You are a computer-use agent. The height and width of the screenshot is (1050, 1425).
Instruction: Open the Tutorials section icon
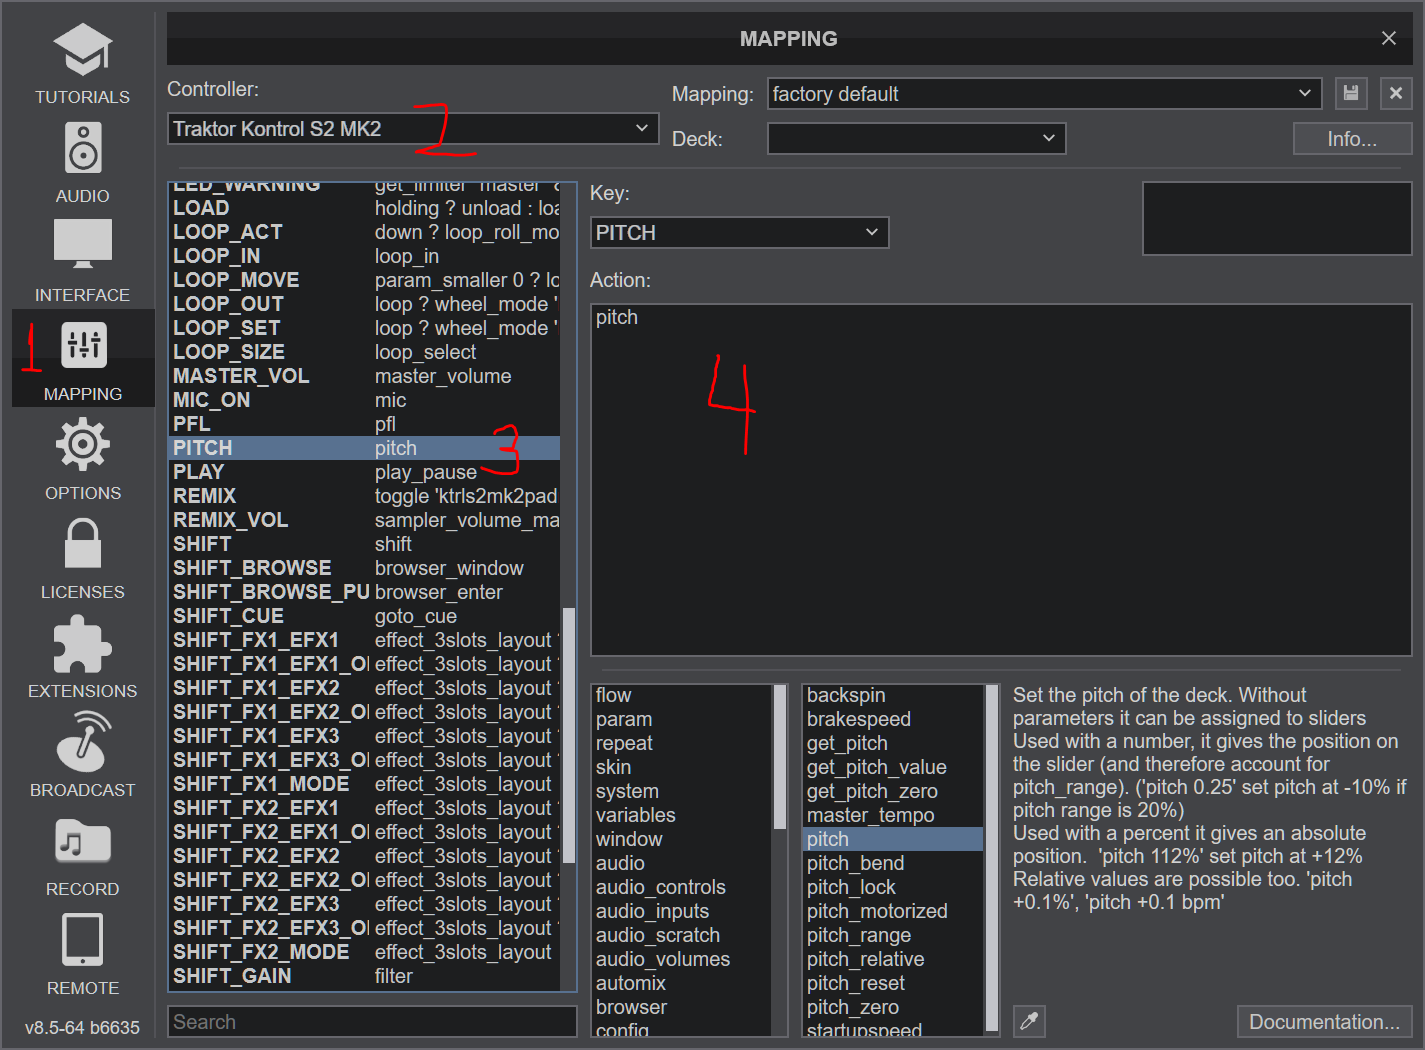coord(83,50)
